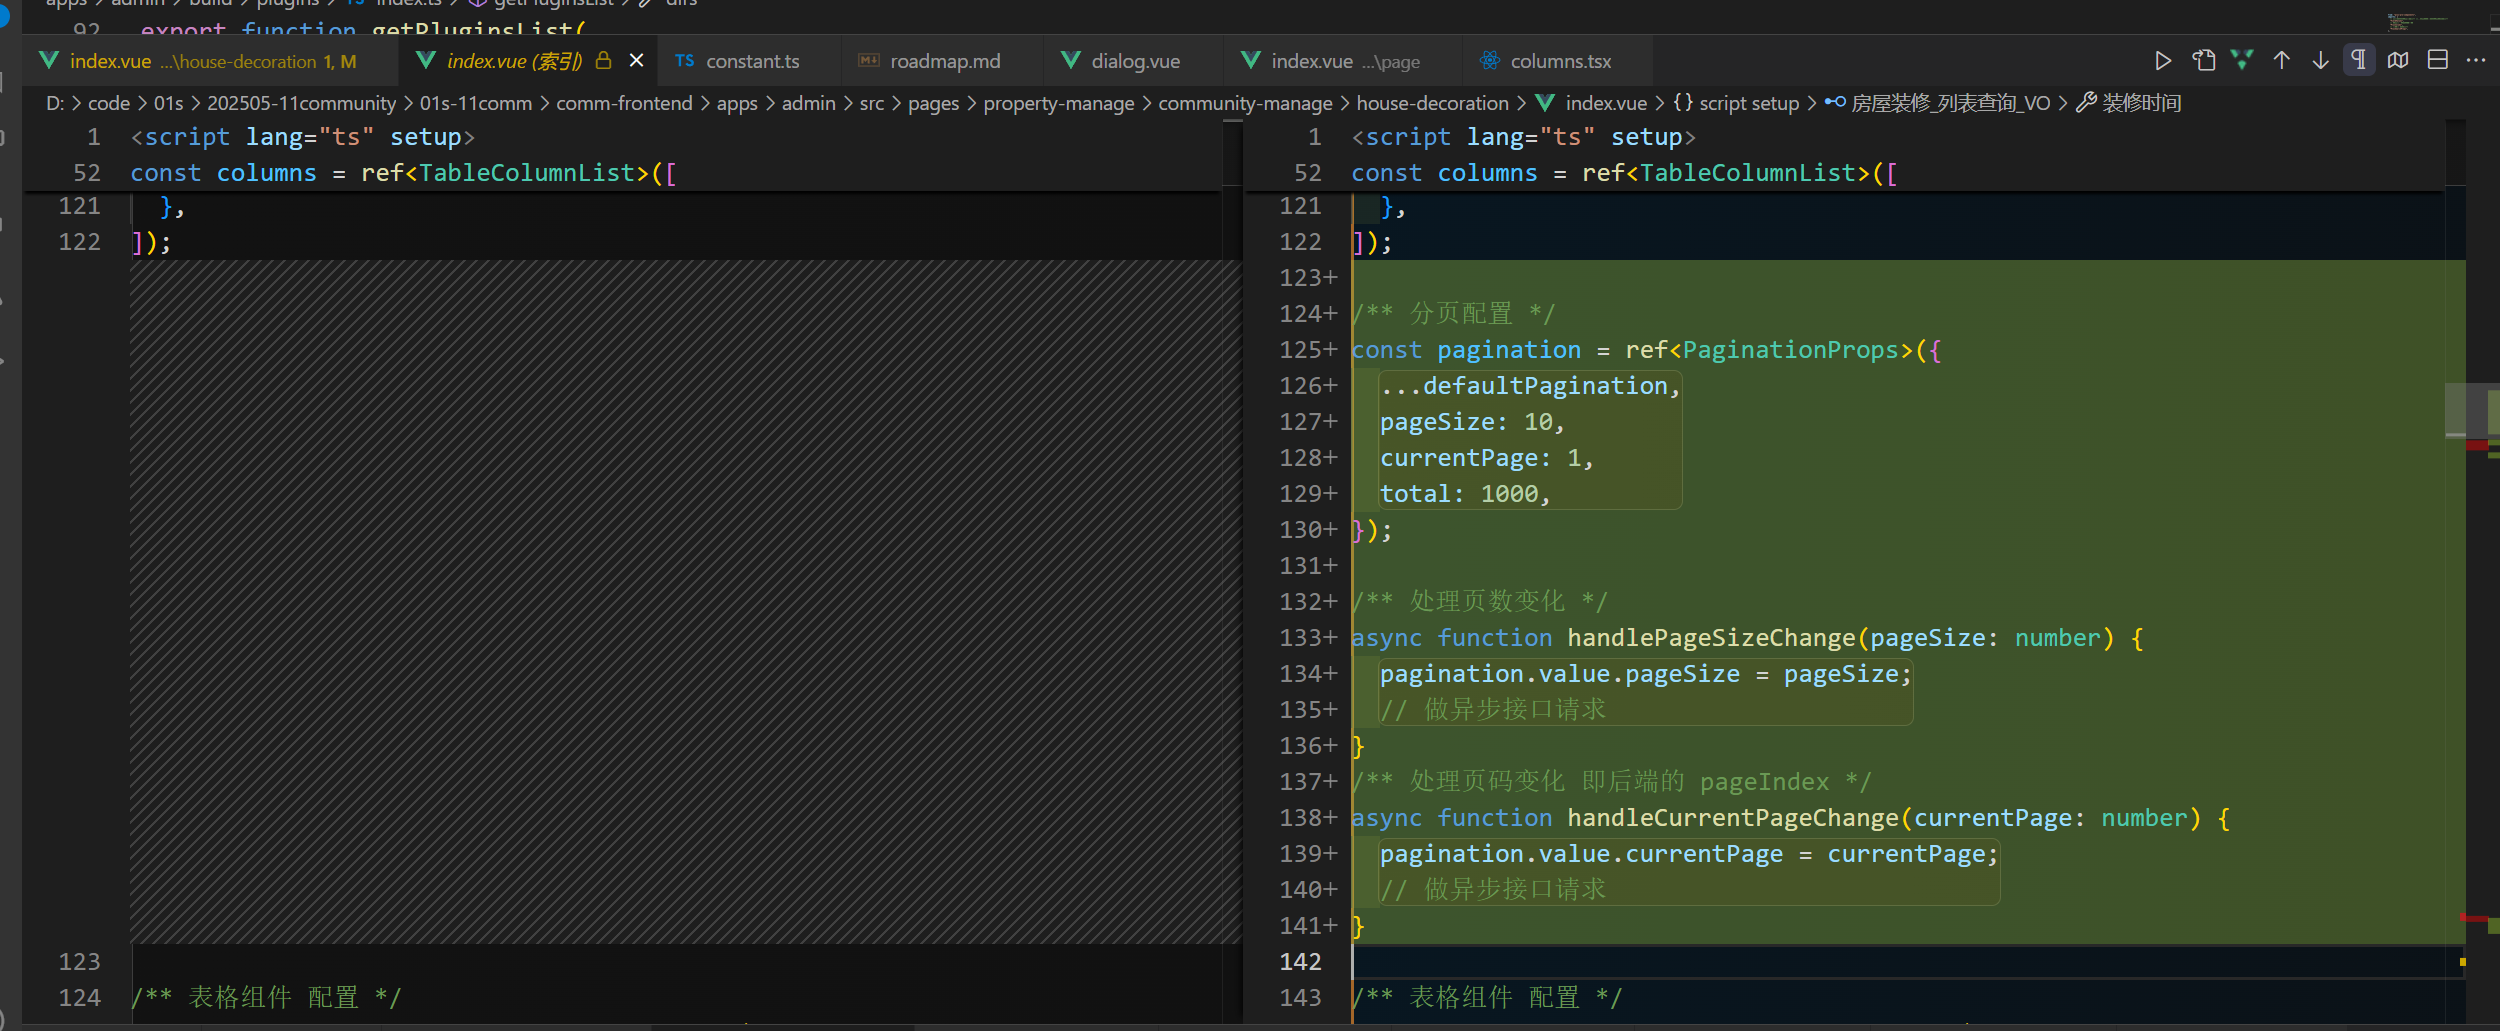Click breadcrumb '01s' folder
The height and width of the screenshot is (1031, 2500).
pos(169,103)
